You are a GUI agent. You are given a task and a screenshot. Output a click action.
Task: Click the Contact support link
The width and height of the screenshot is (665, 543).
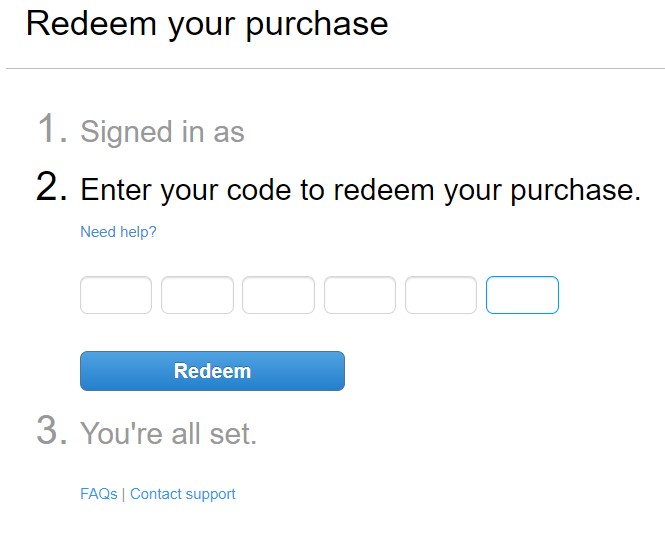(x=183, y=494)
